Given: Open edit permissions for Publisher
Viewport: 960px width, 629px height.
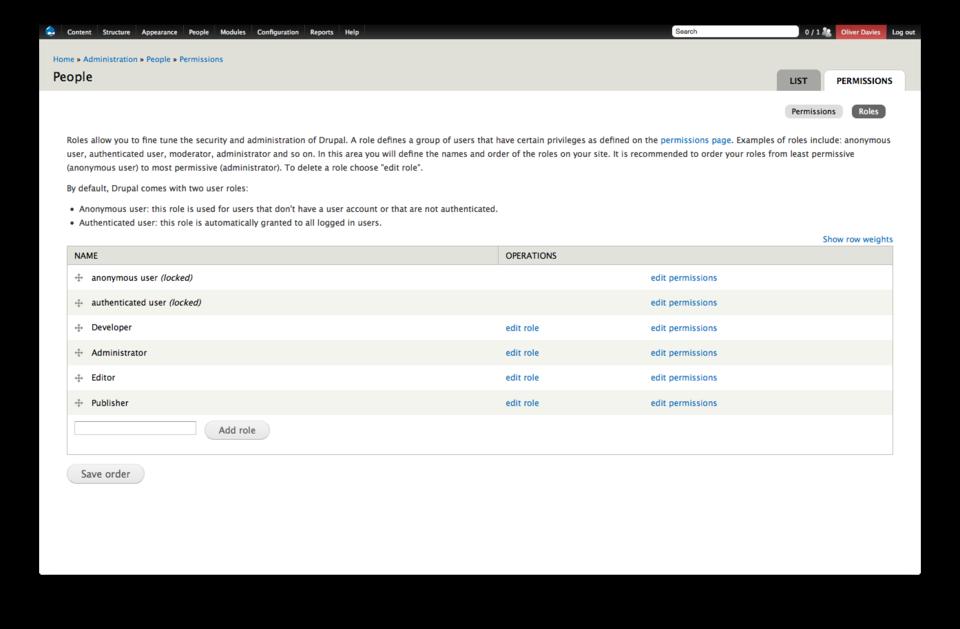Looking at the screenshot, I should point(683,403).
